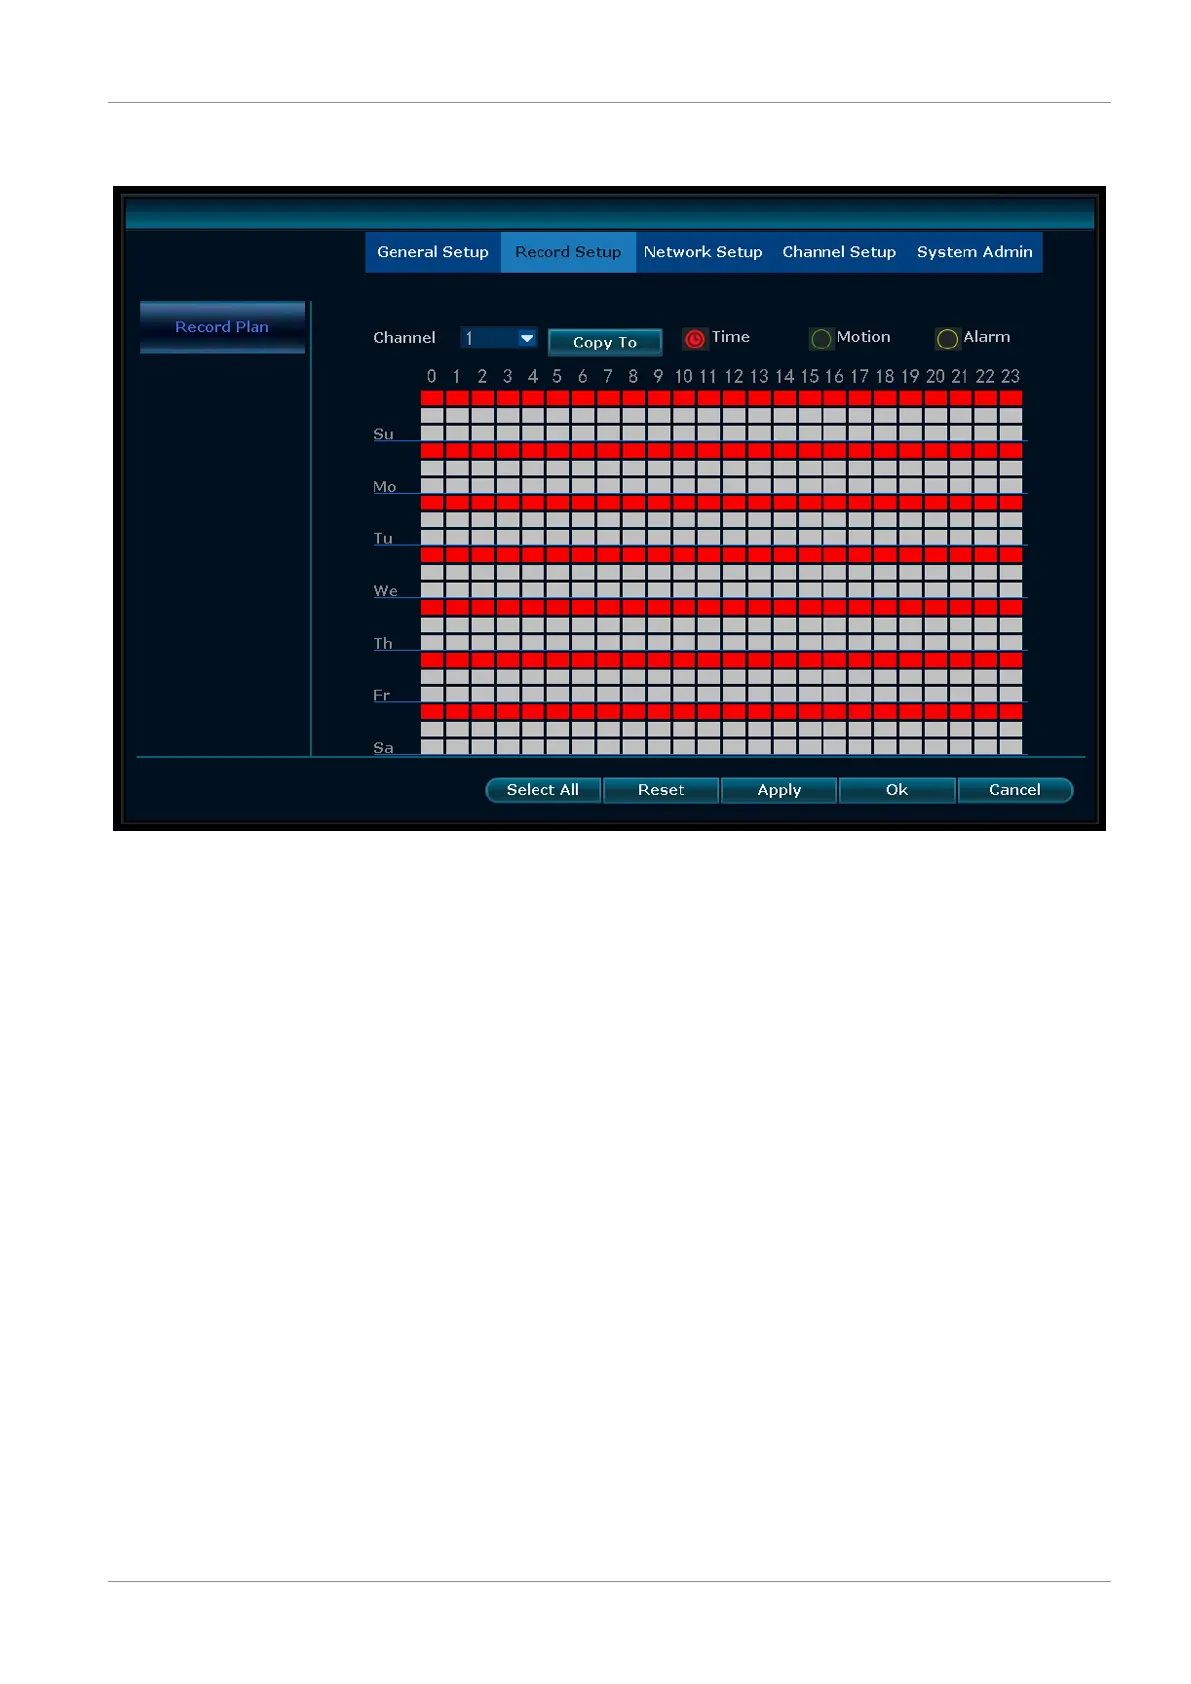1191x1684 pixels.
Task: Switch to the Network Setup tab
Action: point(703,252)
